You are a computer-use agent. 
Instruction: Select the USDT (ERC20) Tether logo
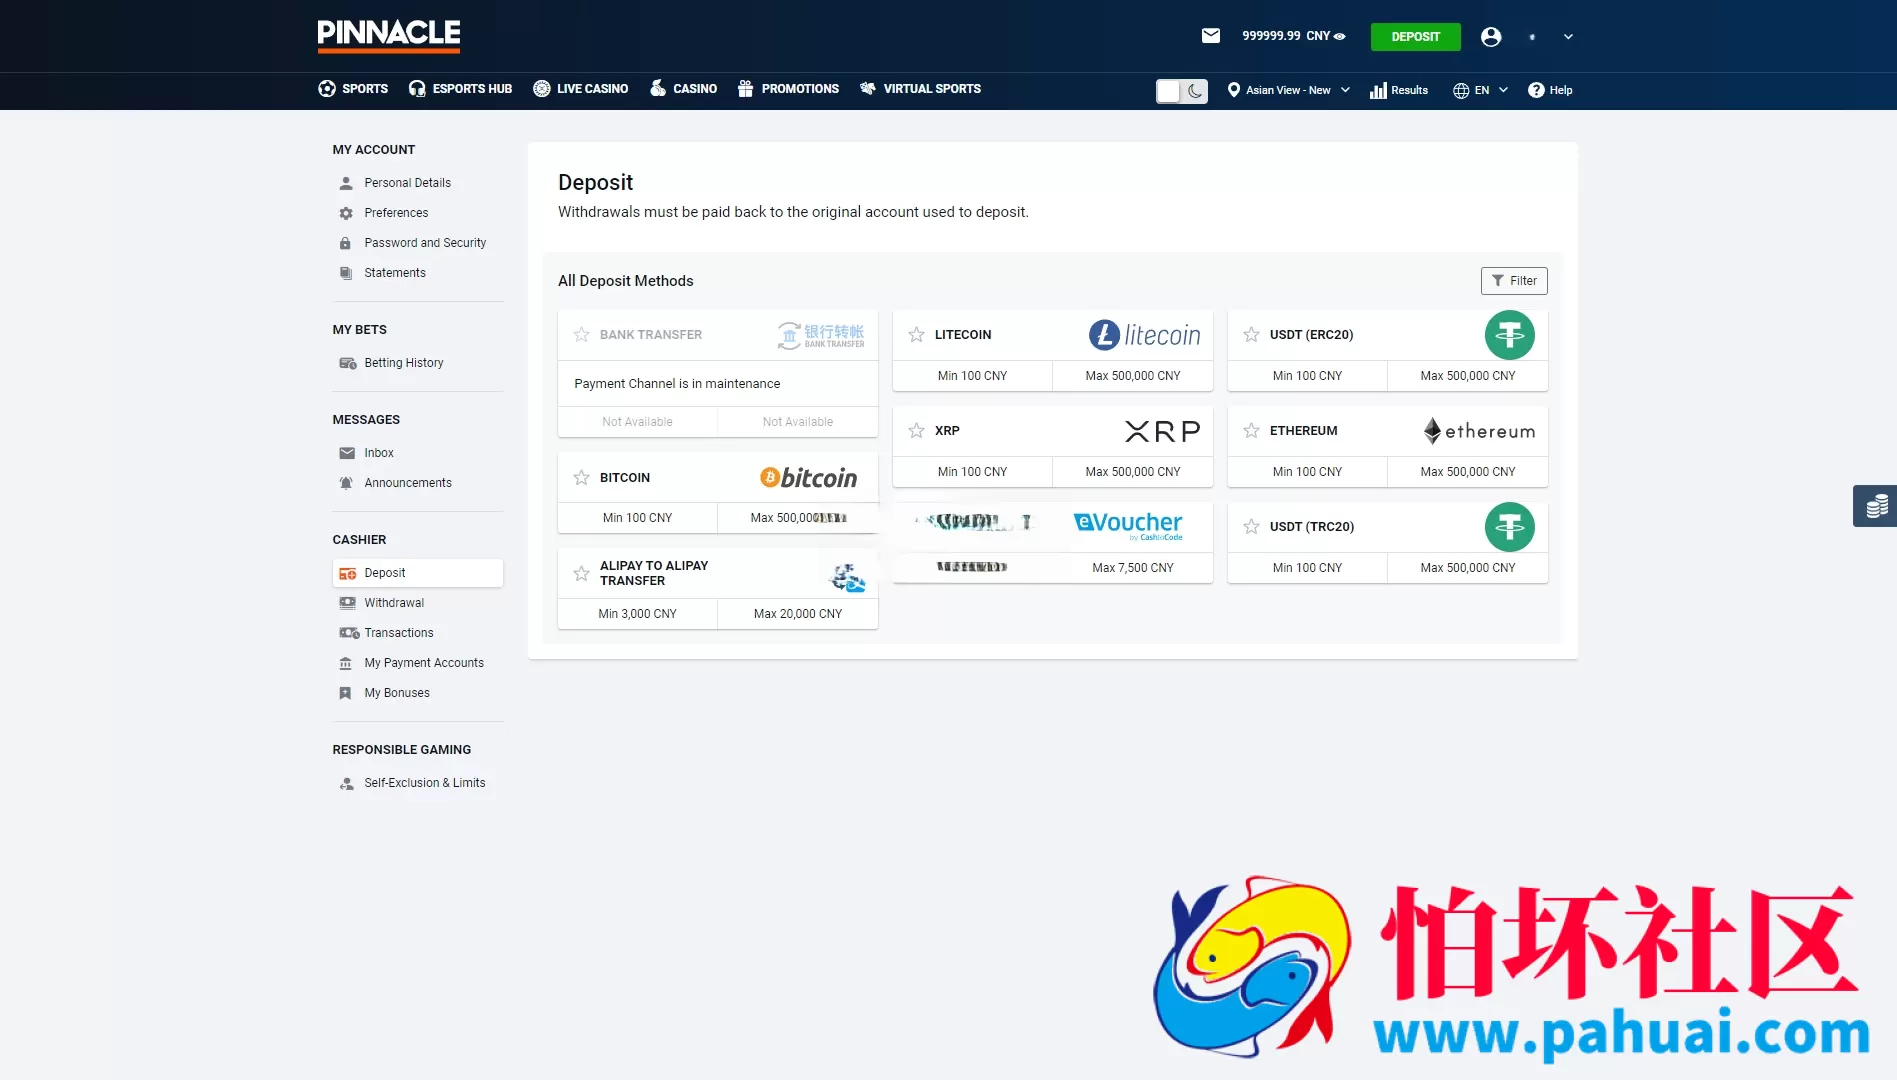click(1510, 335)
